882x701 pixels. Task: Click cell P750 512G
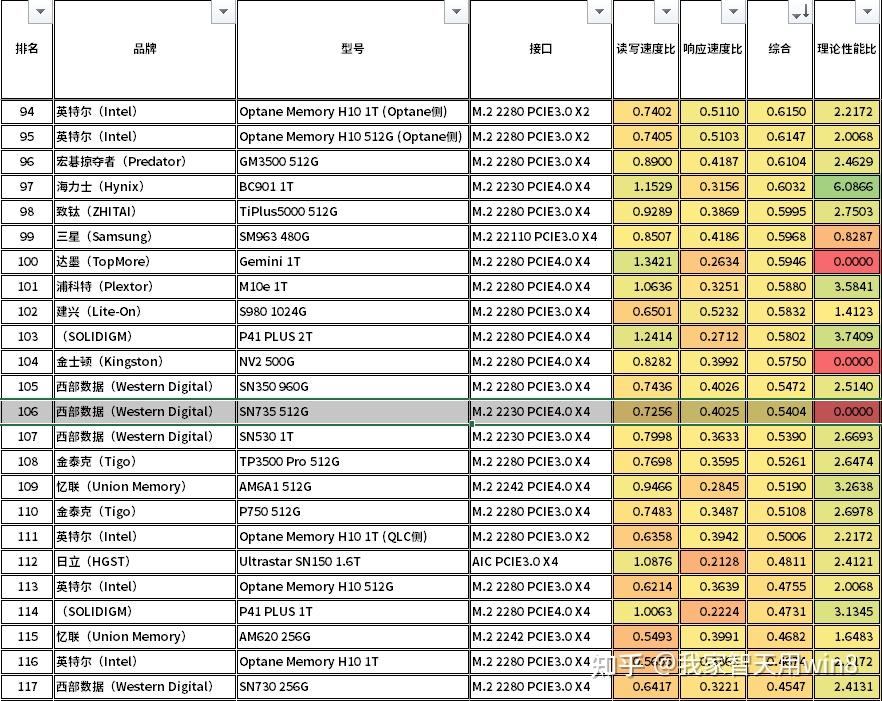(x=353, y=511)
